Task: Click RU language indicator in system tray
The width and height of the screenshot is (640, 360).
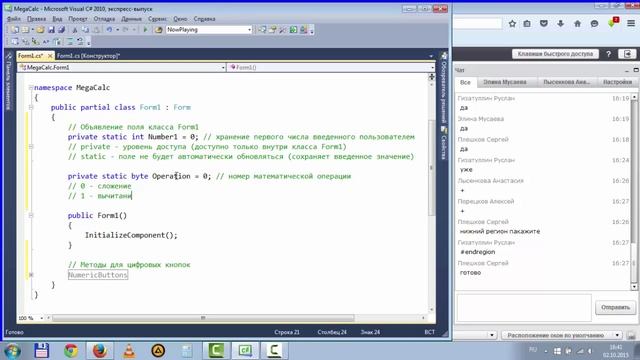Action: (x=533, y=350)
